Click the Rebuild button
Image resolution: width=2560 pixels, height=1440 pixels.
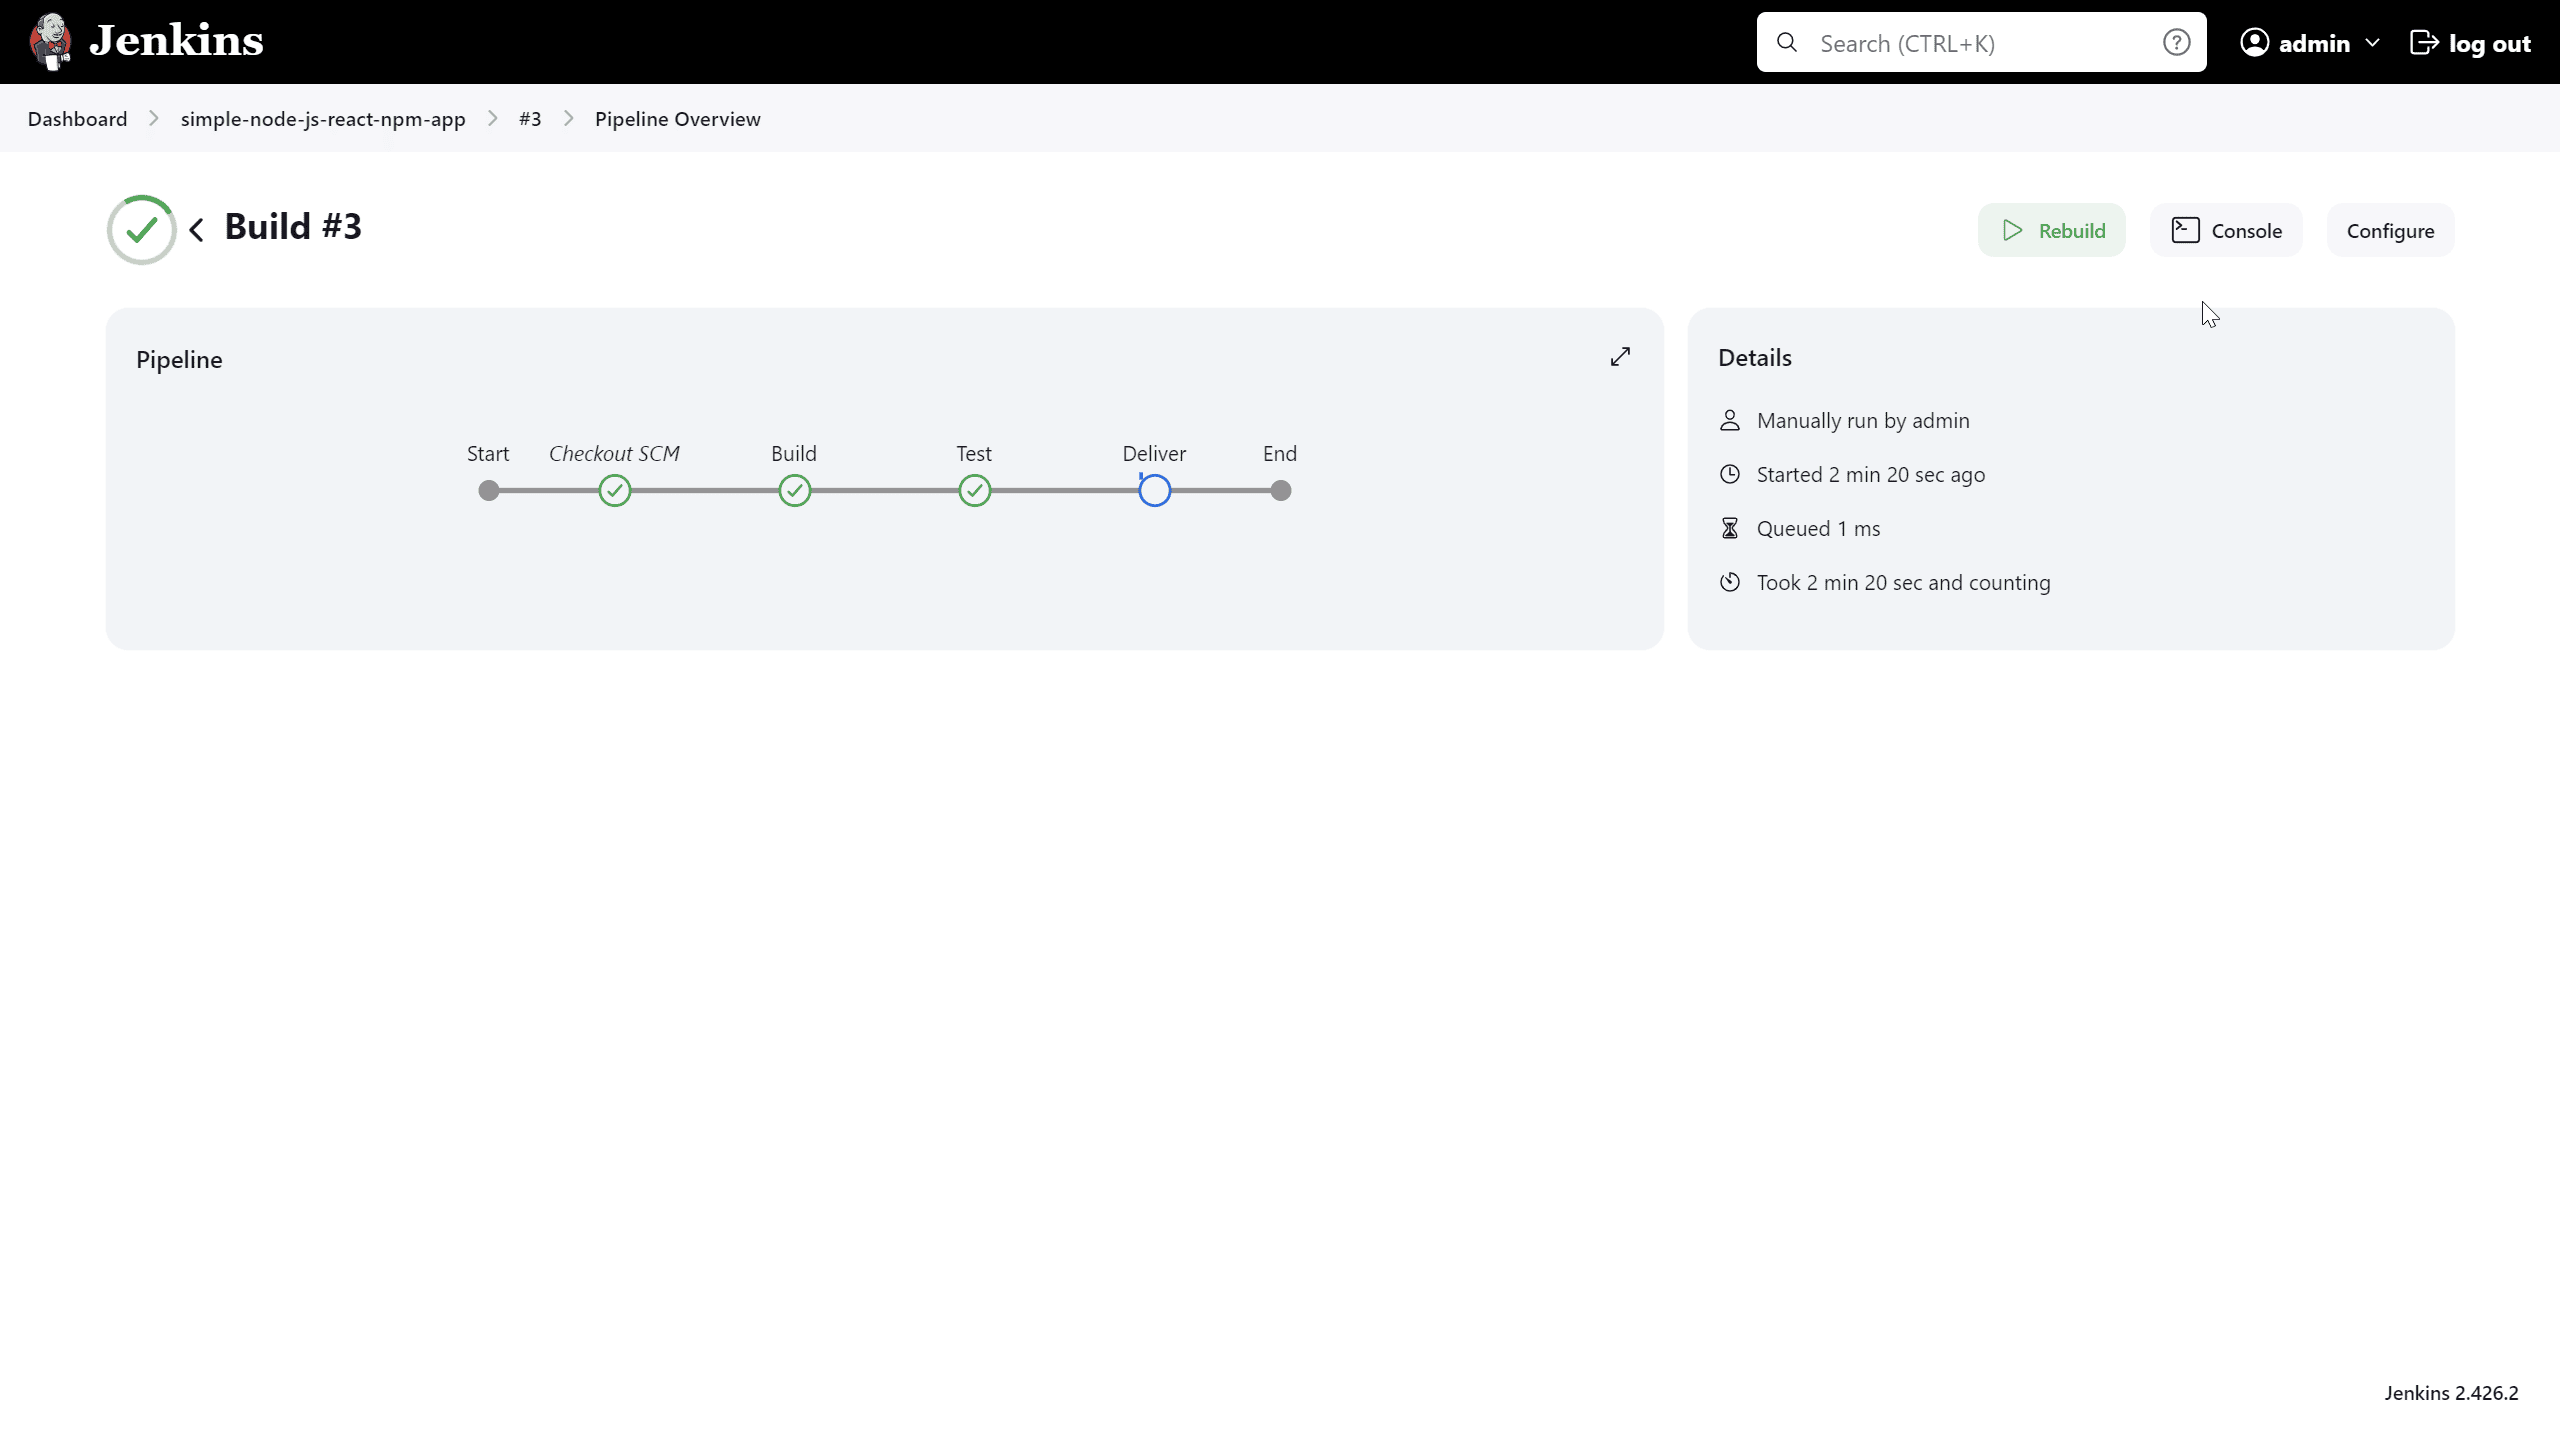pyautogui.click(x=2052, y=230)
